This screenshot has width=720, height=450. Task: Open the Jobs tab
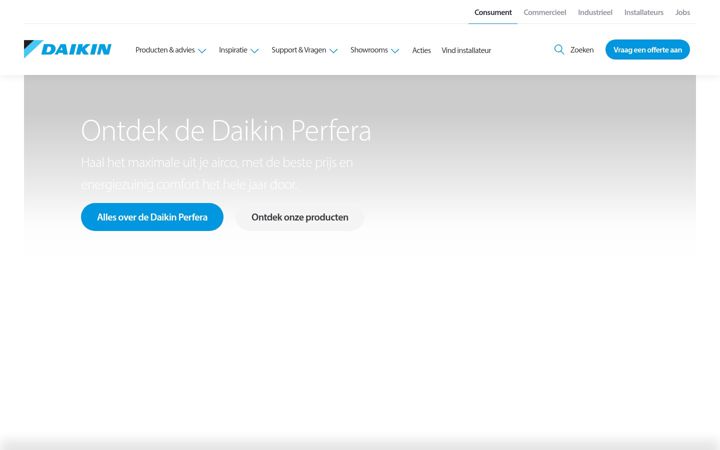click(x=682, y=12)
